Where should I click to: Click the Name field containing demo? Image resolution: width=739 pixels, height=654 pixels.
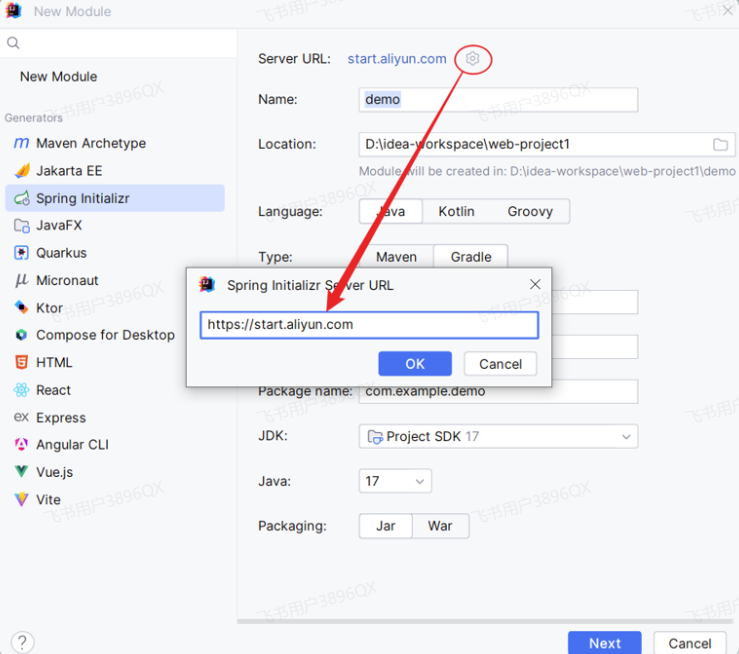(498, 99)
